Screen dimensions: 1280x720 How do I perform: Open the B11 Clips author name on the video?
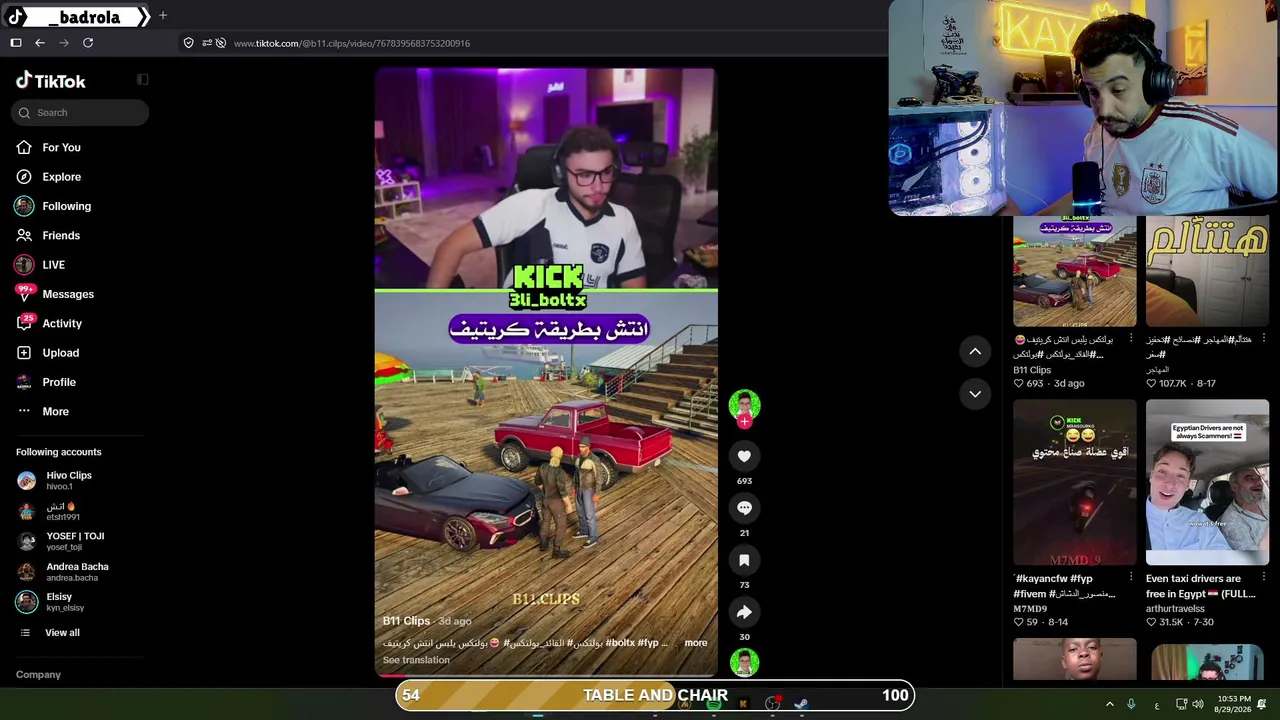(x=406, y=621)
